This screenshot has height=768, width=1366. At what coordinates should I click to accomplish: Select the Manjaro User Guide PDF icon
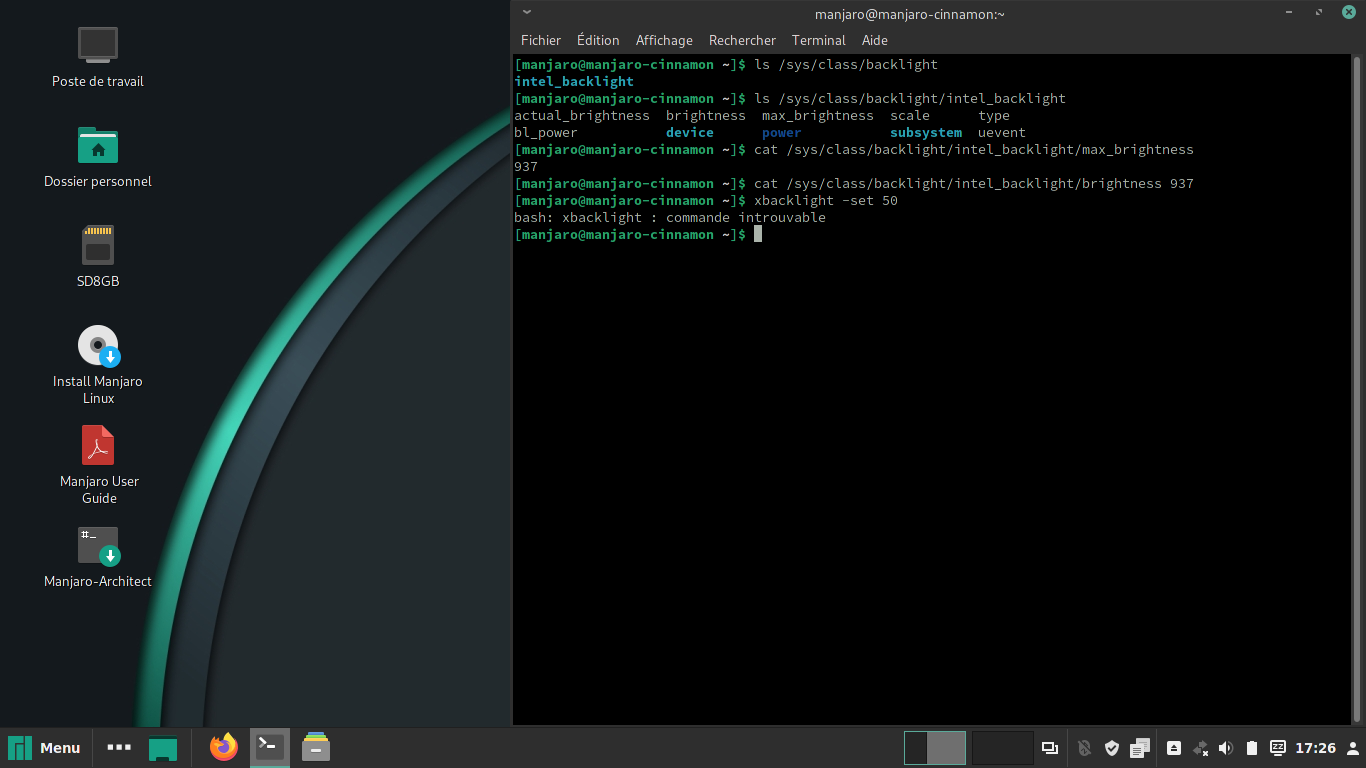(x=98, y=445)
